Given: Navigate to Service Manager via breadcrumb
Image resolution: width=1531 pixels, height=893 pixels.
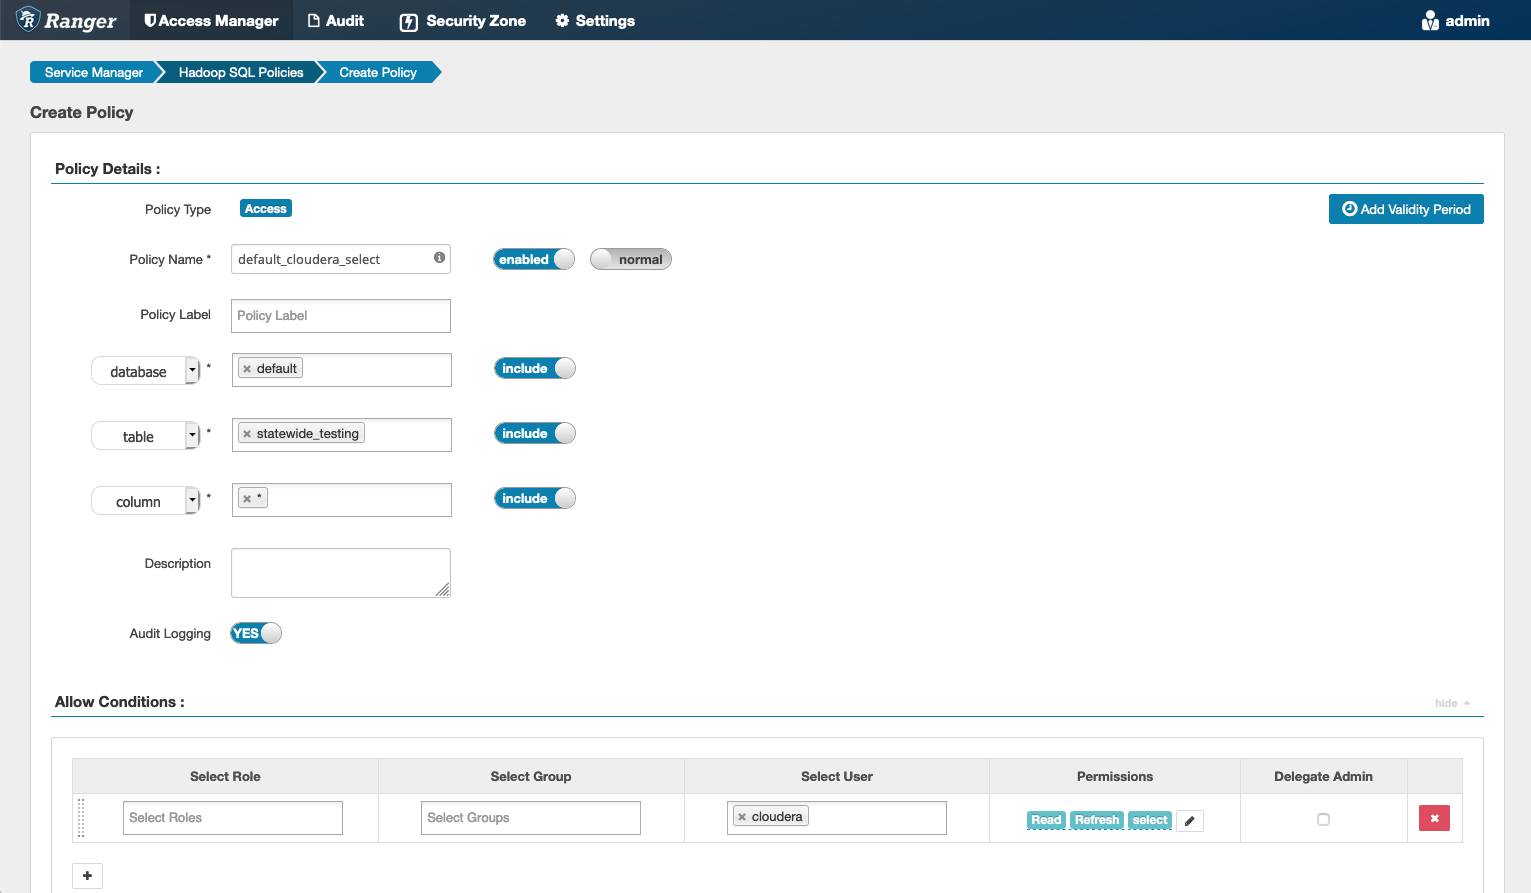Looking at the screenshot, I should point(94,72).
